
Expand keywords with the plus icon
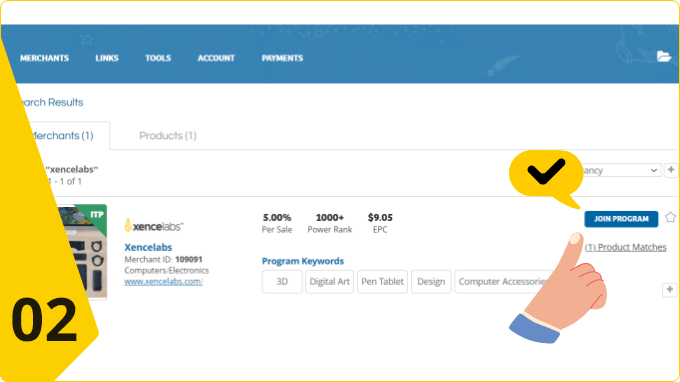670,290
